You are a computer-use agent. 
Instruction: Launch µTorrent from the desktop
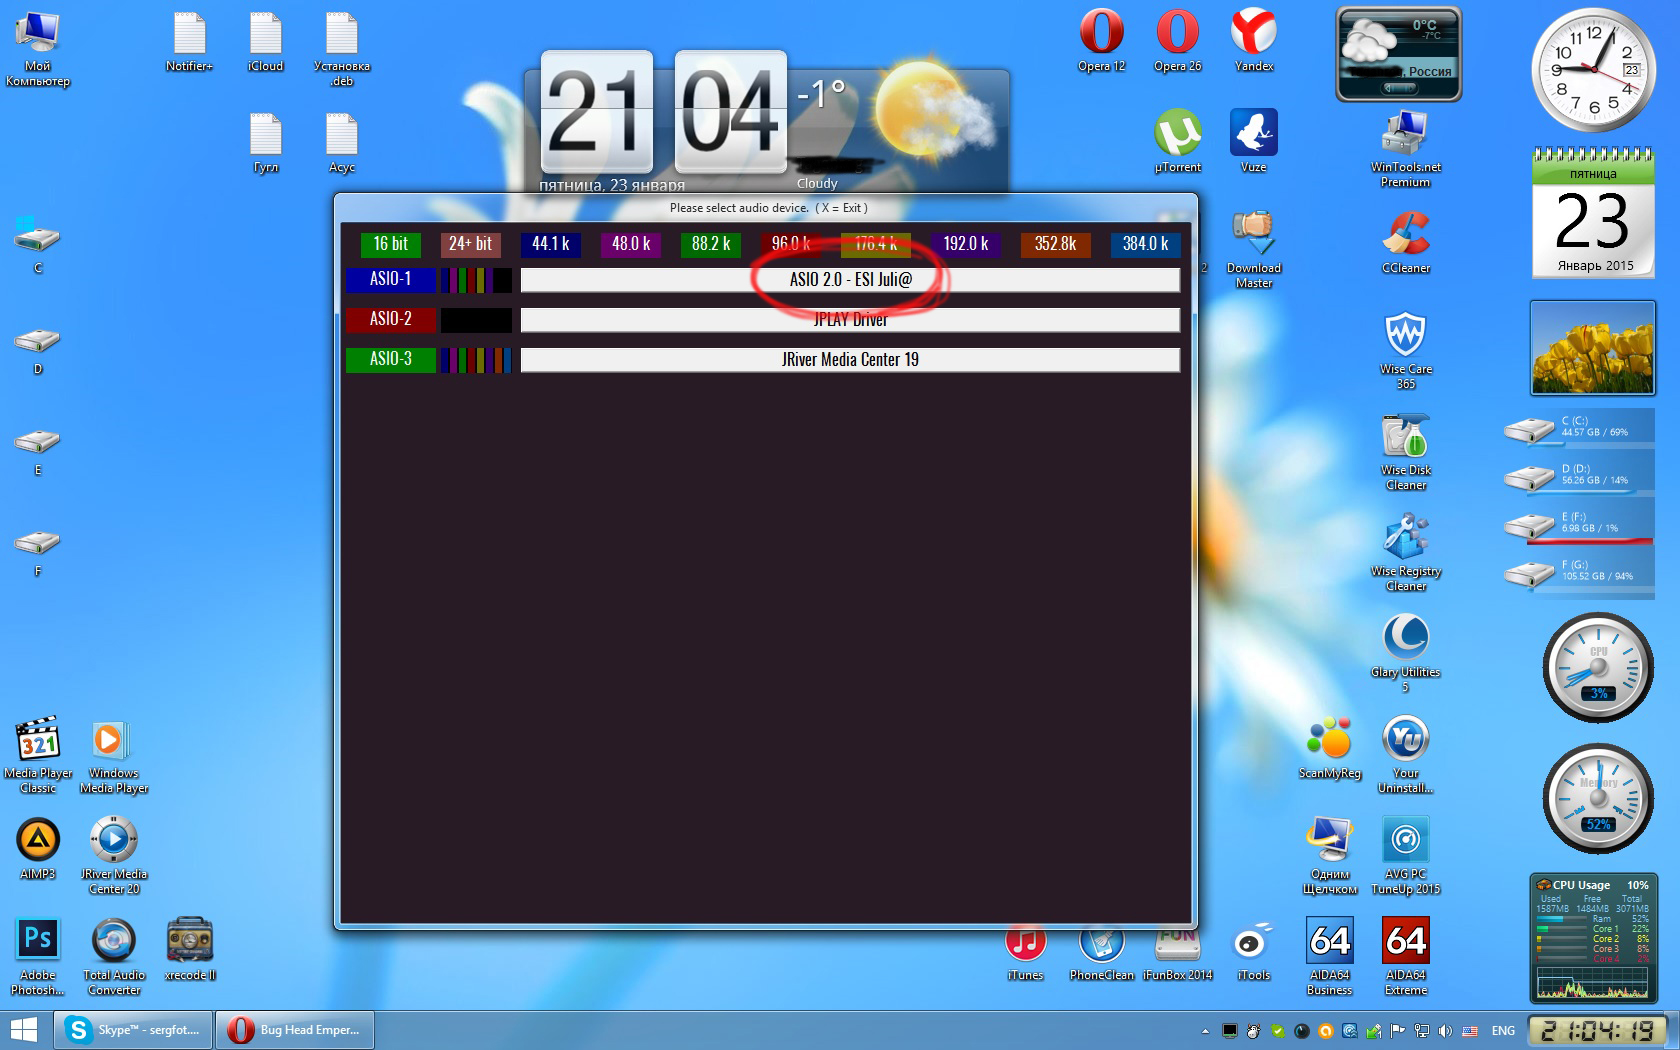pyautogui.click(x=1177, y=141)
